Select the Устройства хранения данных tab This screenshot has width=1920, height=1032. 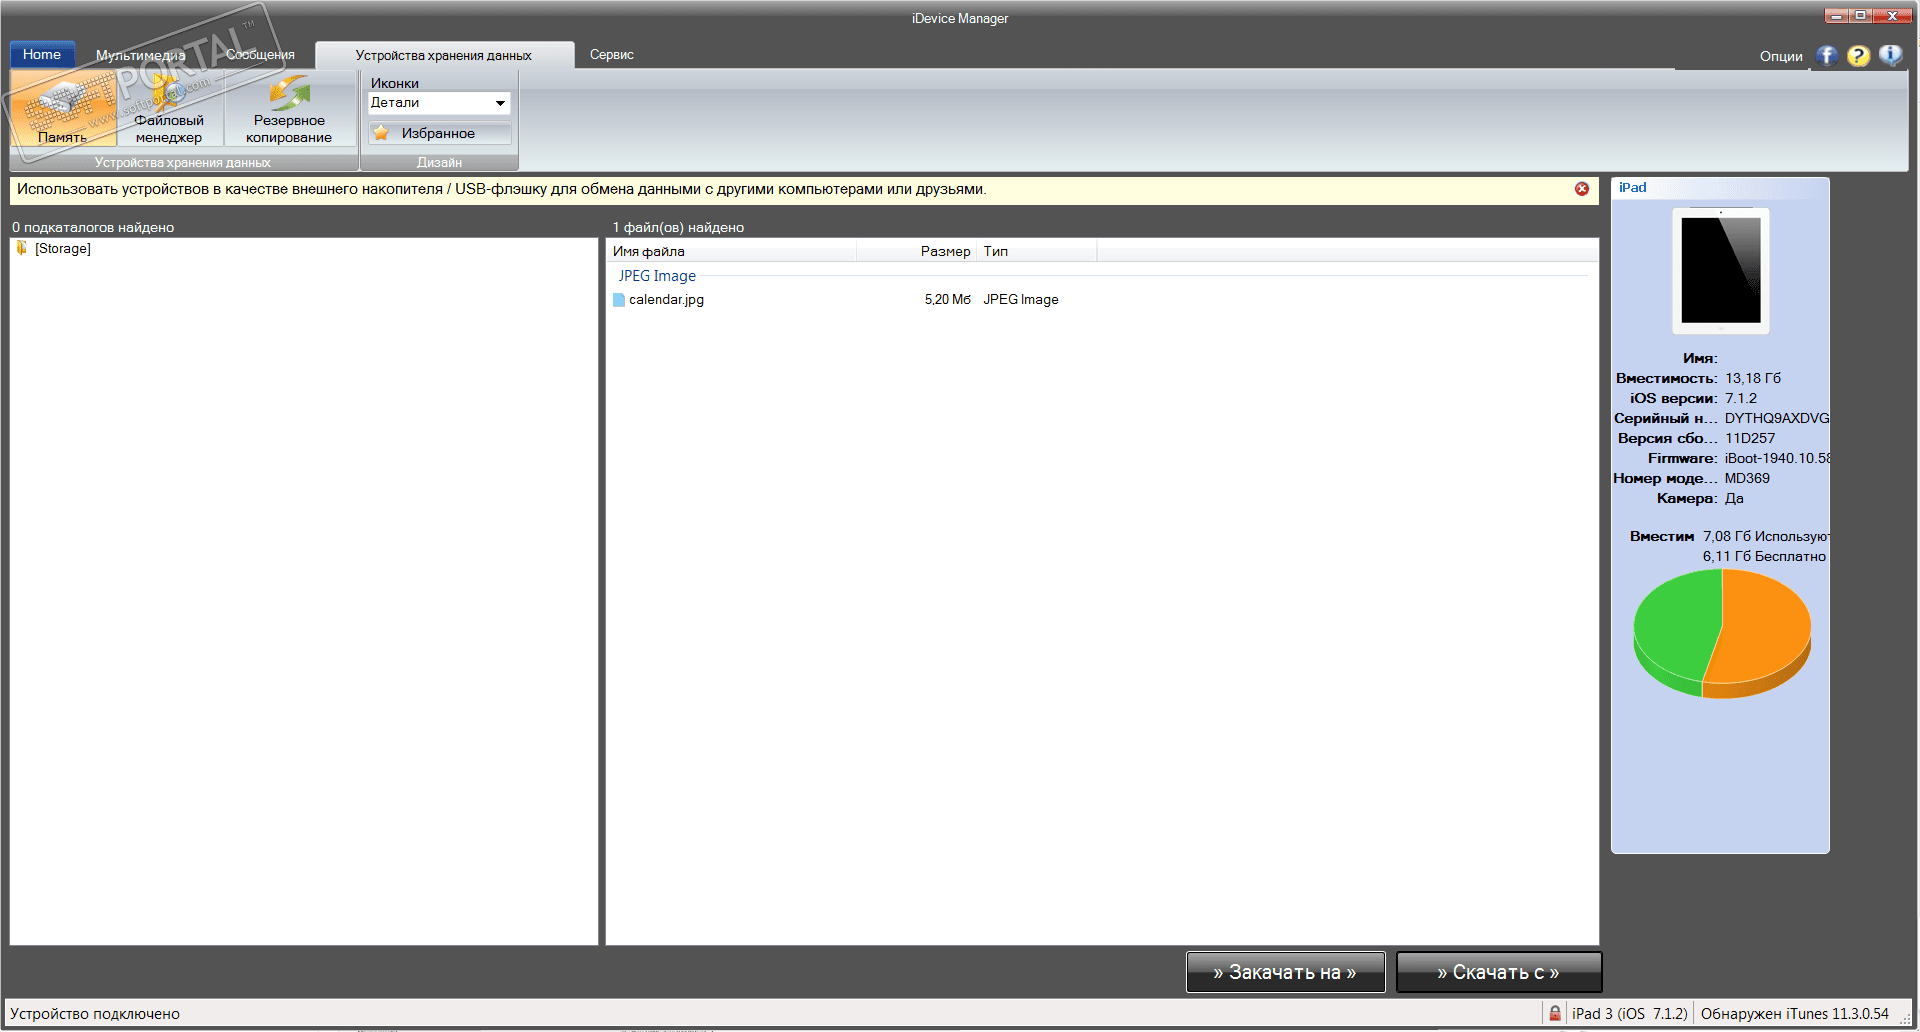point(444,55)
